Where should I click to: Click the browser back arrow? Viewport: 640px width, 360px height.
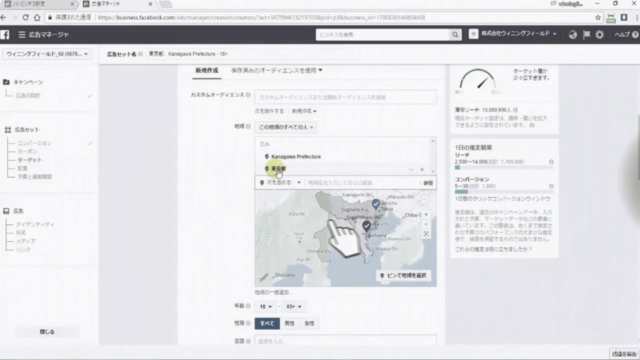pos(4,17)
